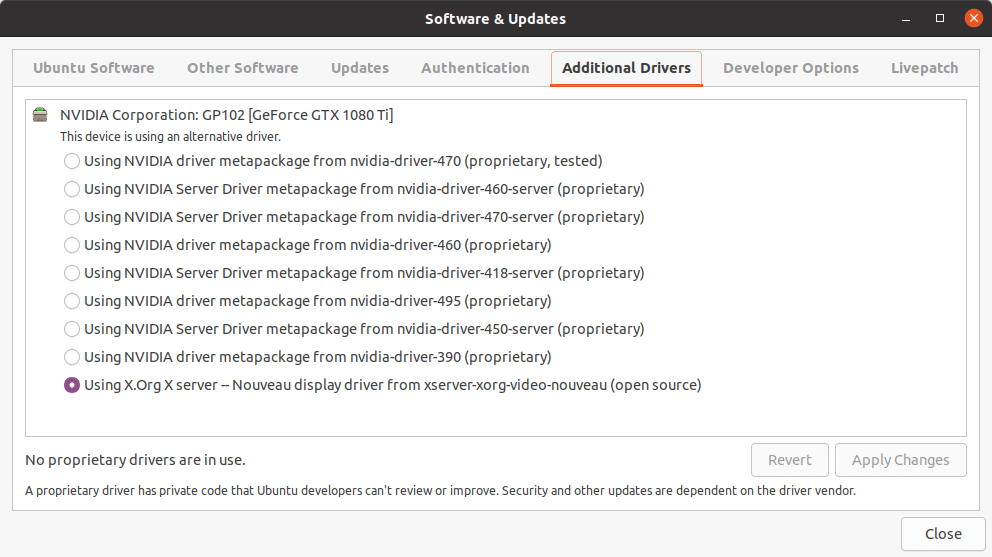Viewport: 992px width, 557px height.
Task: Select nvidia-driver-470 proprietary tested driver
Action: (x=72, y=161)
